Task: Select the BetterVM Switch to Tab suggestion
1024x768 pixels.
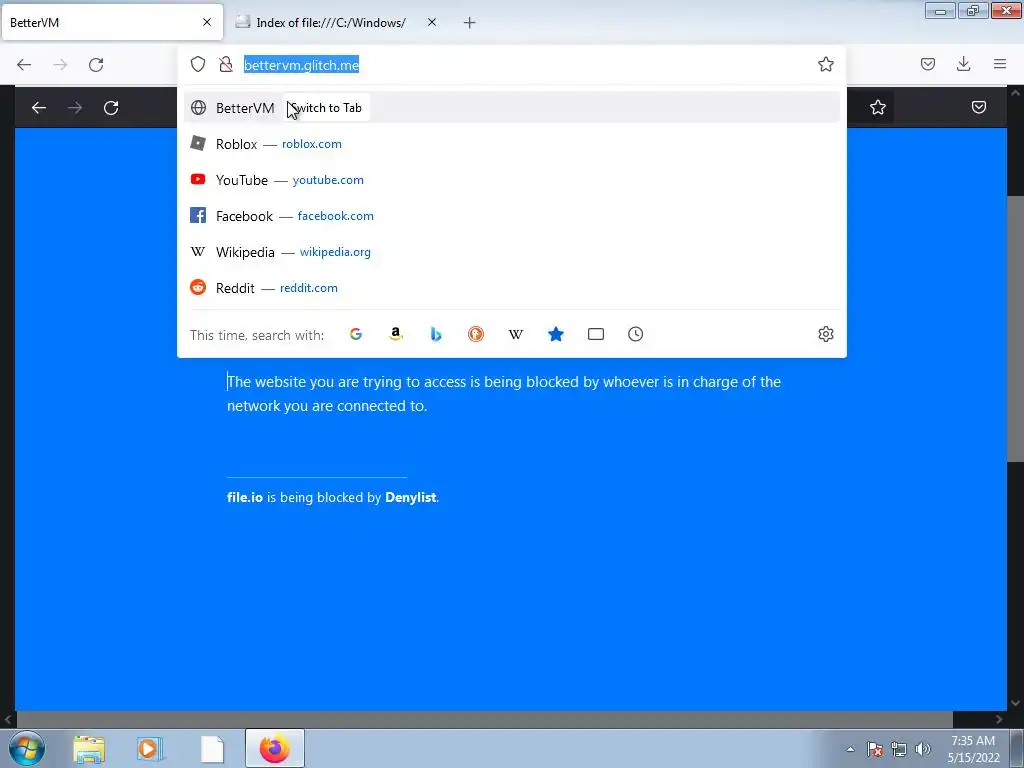Action: click(x=511, y=108)
